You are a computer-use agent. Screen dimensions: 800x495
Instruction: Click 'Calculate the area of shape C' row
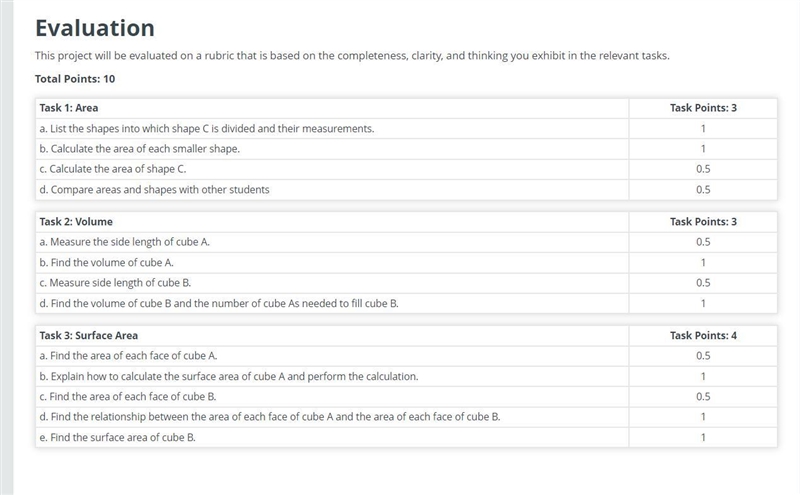pos(406,169)
